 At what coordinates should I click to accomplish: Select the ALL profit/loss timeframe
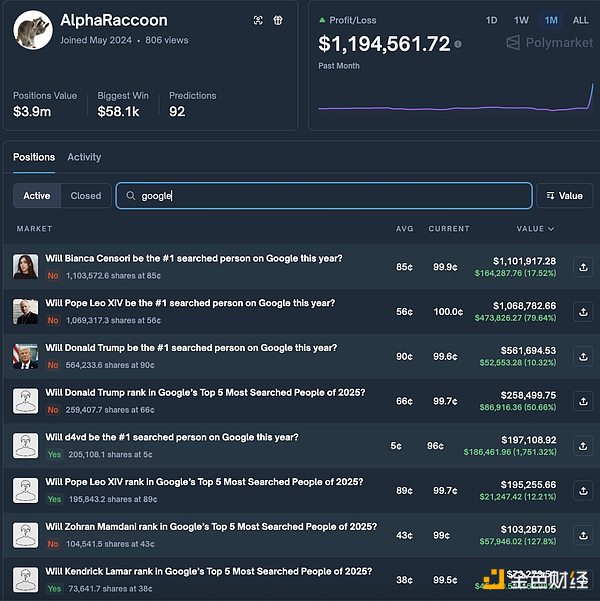tap(580, 20)
